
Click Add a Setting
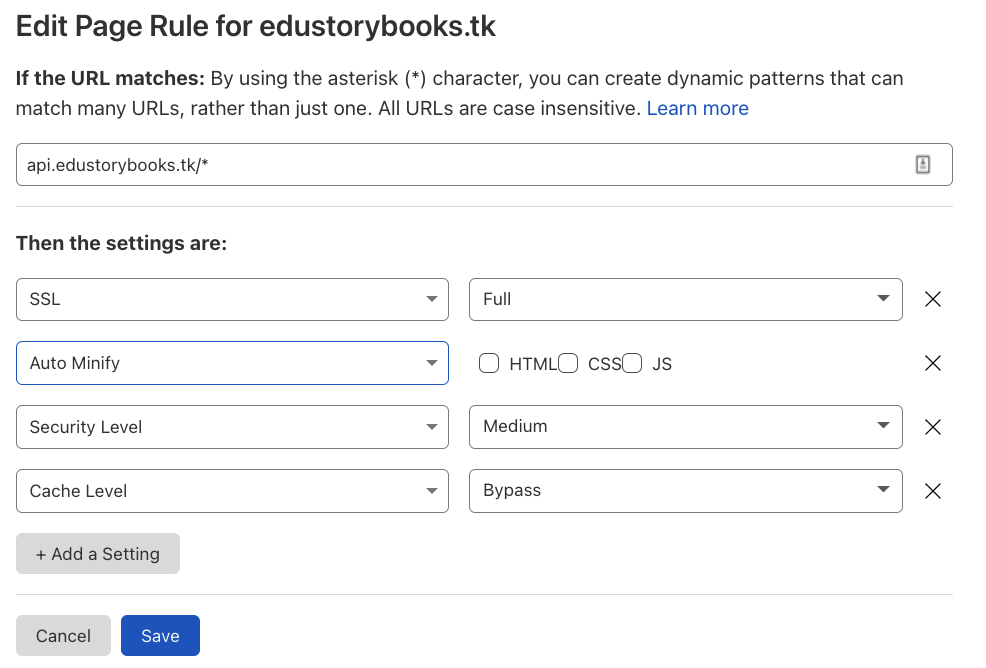point(97,553)
